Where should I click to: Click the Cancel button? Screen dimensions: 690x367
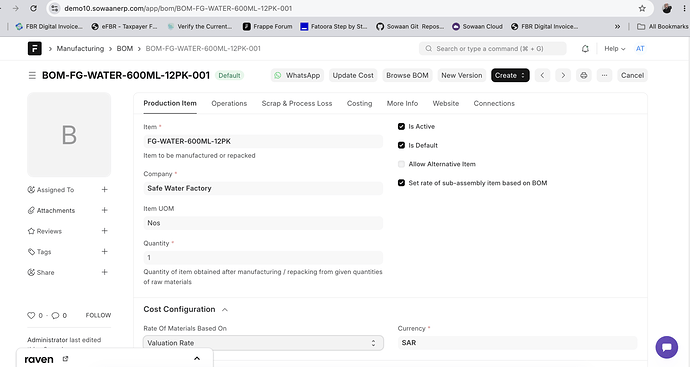[632, 75]
